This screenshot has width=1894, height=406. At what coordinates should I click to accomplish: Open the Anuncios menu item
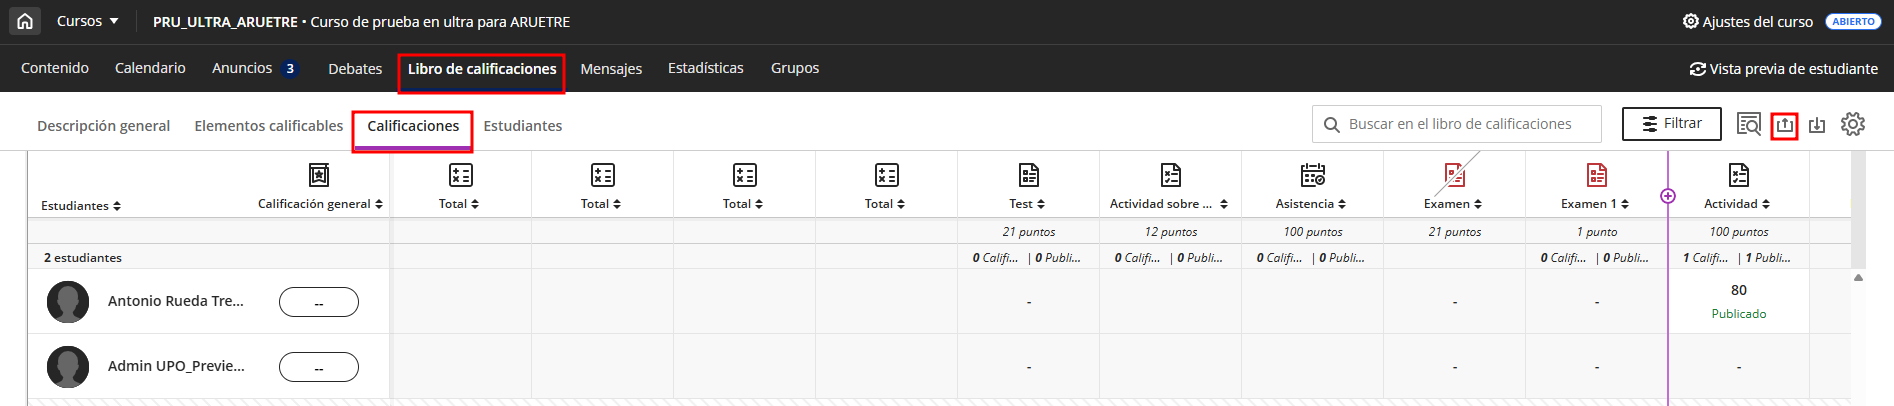[242, 68]
